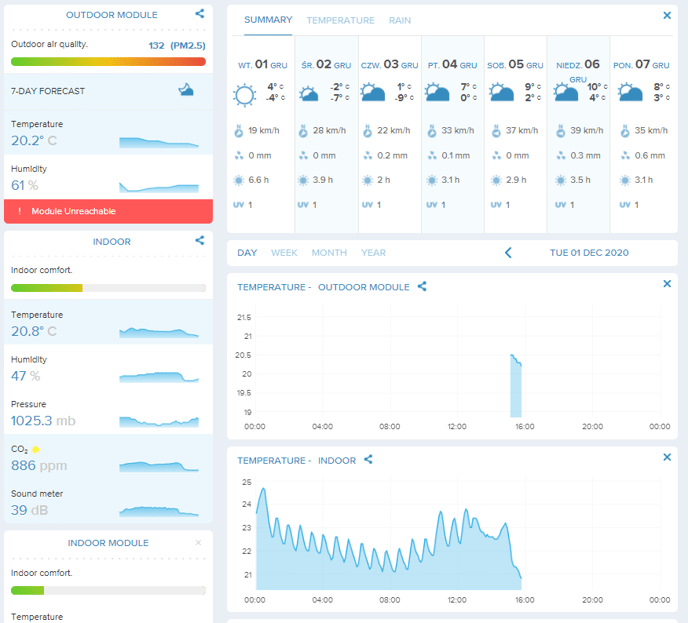Click the 7-day forecast weather icon
Screen dimensions: 688x623
tap(186, 91)
